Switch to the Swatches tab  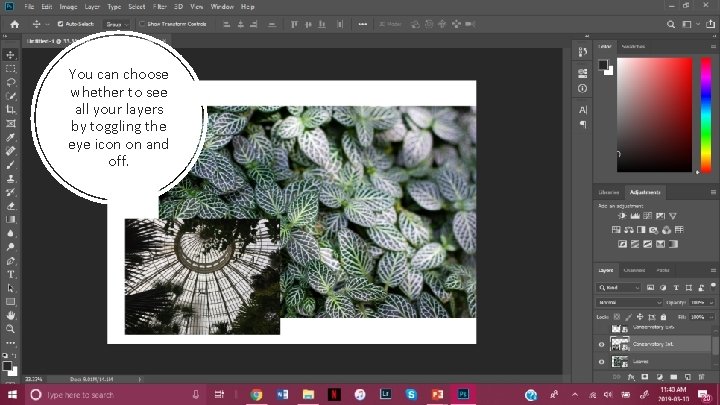click(x=633, y=46)
